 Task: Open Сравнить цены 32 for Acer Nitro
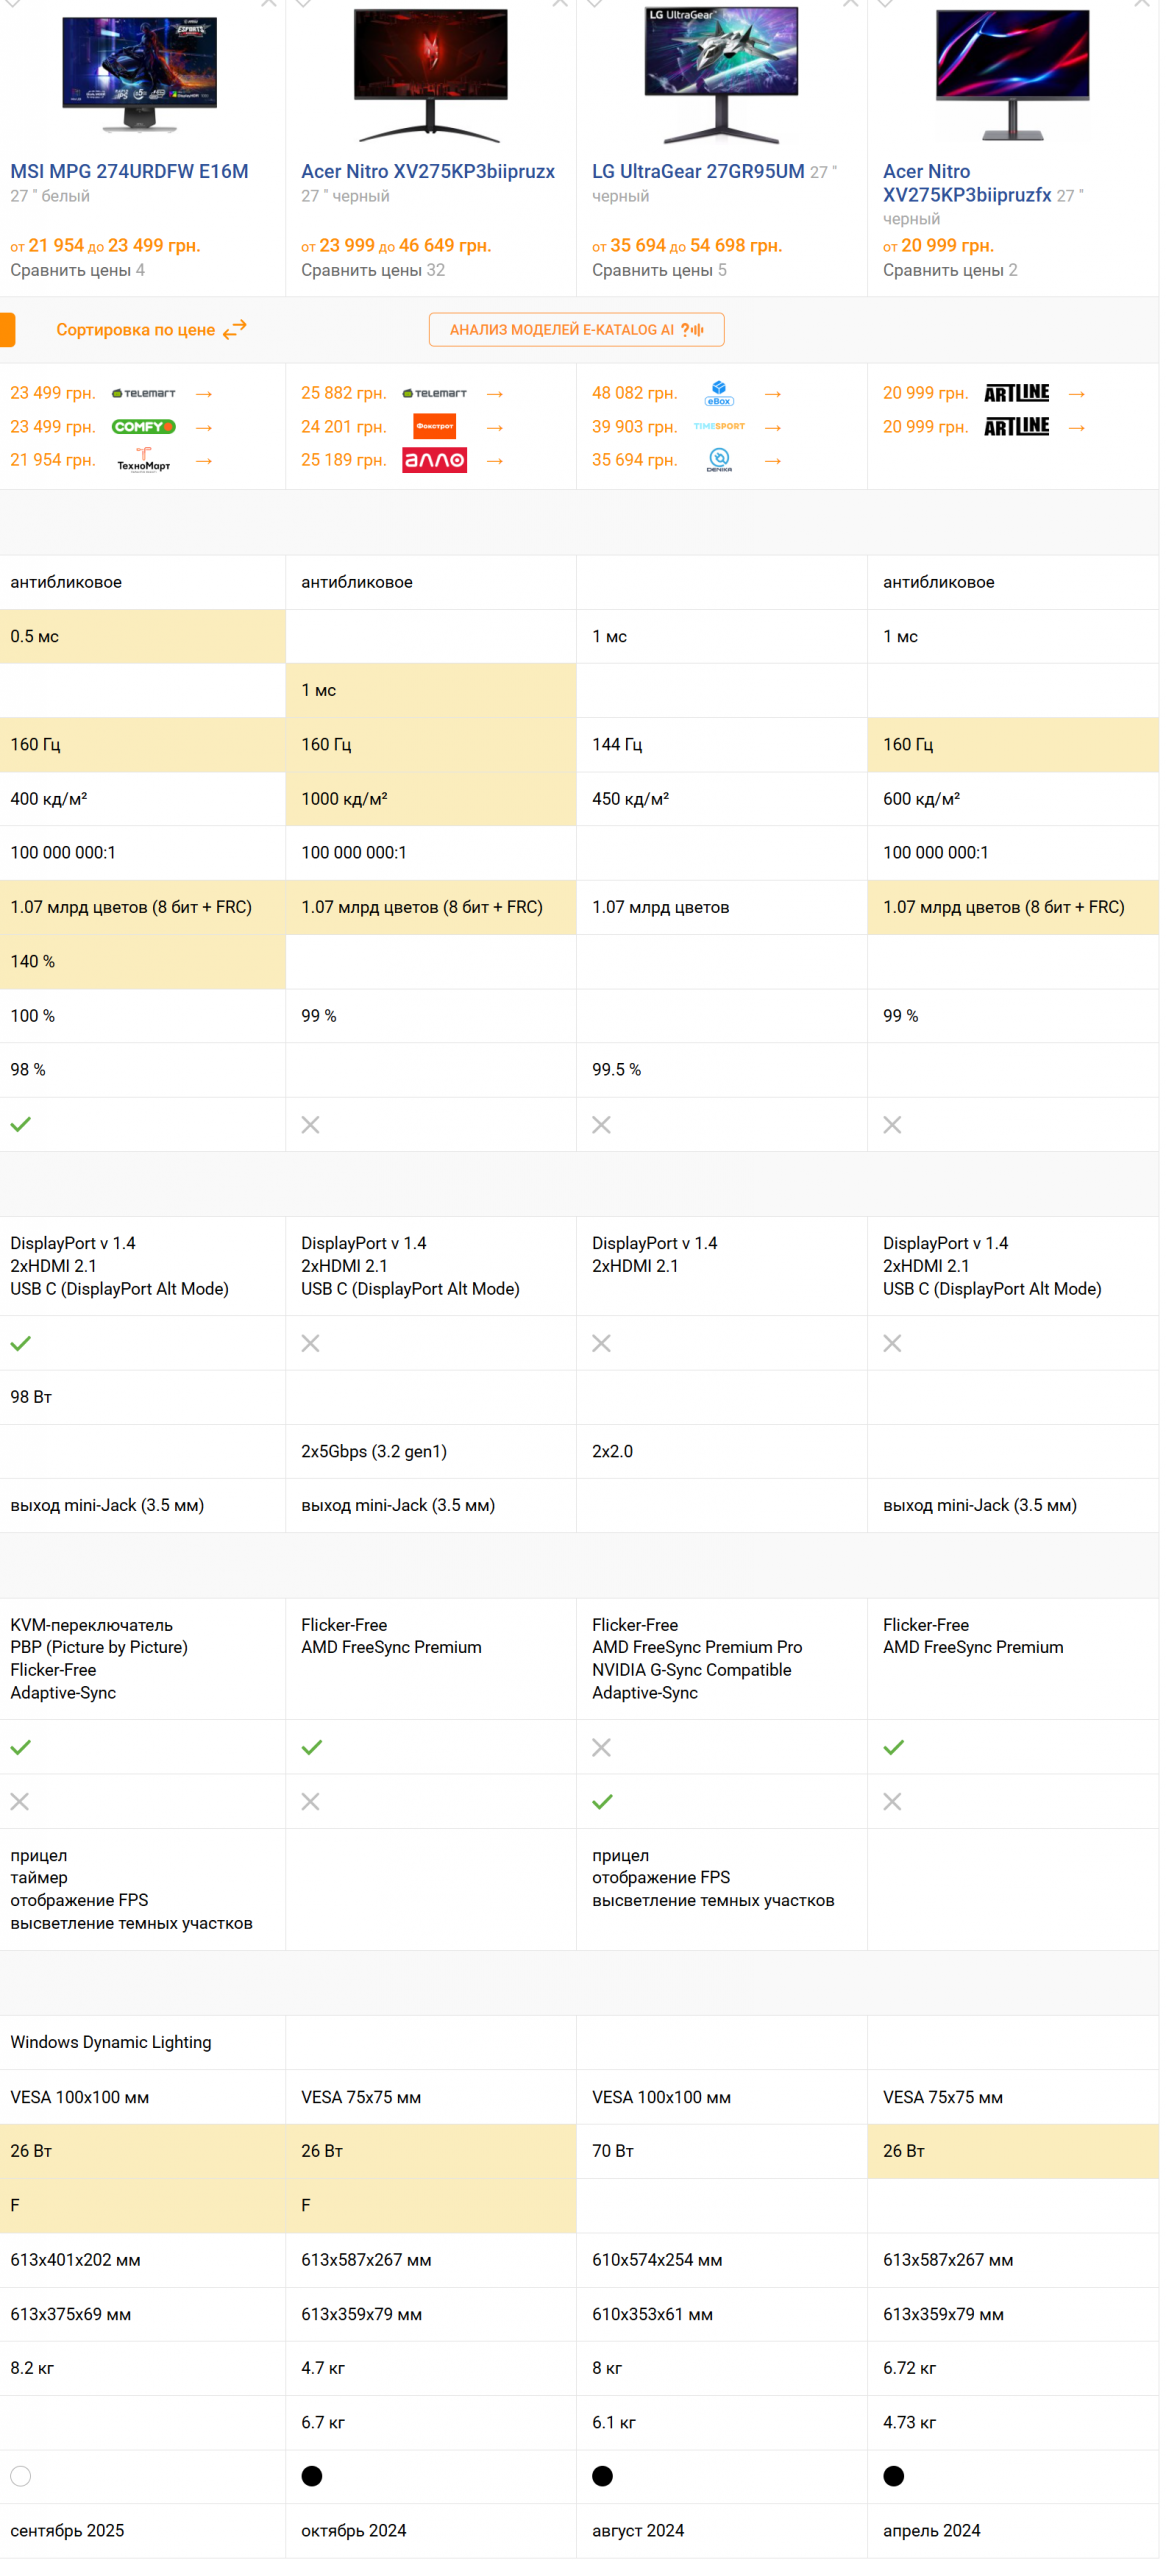pos(374,270)
